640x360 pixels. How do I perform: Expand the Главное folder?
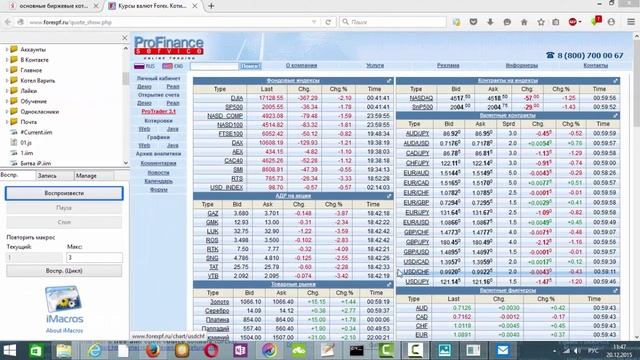tap(7, 70)
